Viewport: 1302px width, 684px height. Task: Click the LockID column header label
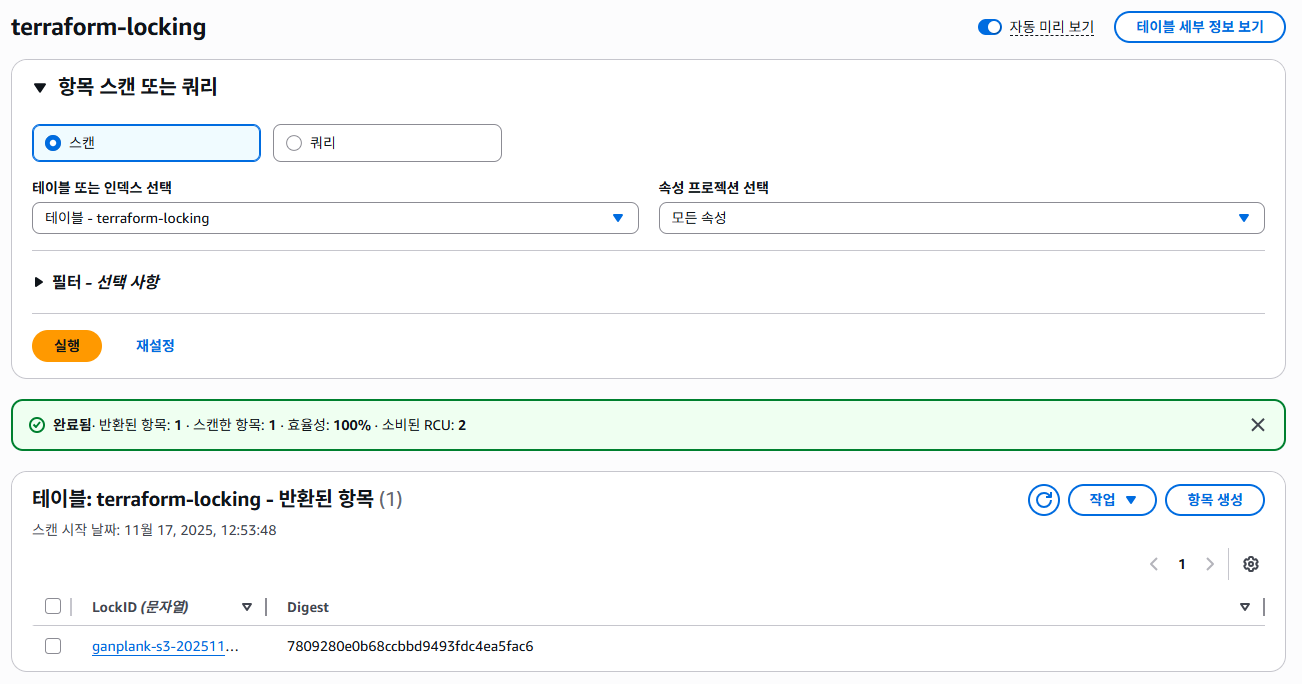click(140, 607)
